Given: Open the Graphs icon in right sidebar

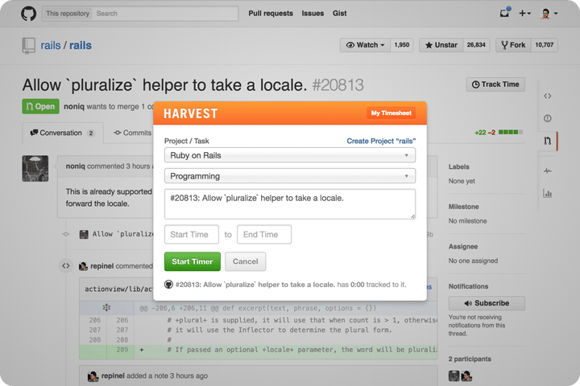Looking at the screenshot, I should click(547, 193).
